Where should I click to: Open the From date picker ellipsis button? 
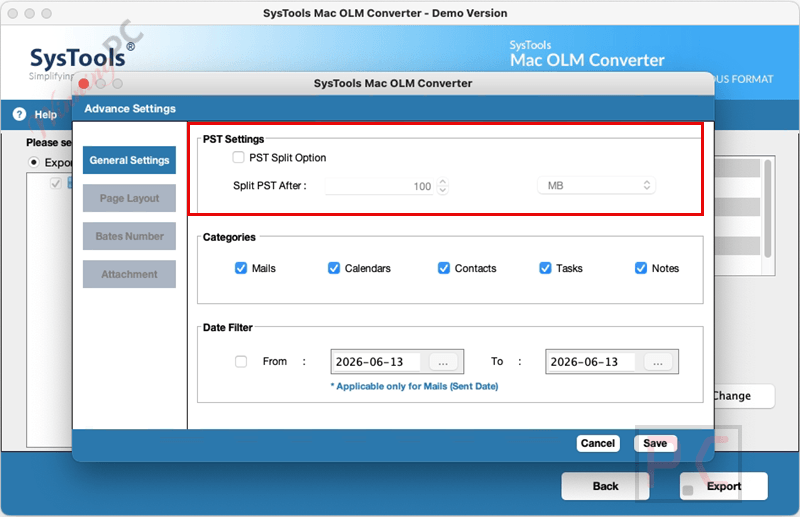(442, 362)
